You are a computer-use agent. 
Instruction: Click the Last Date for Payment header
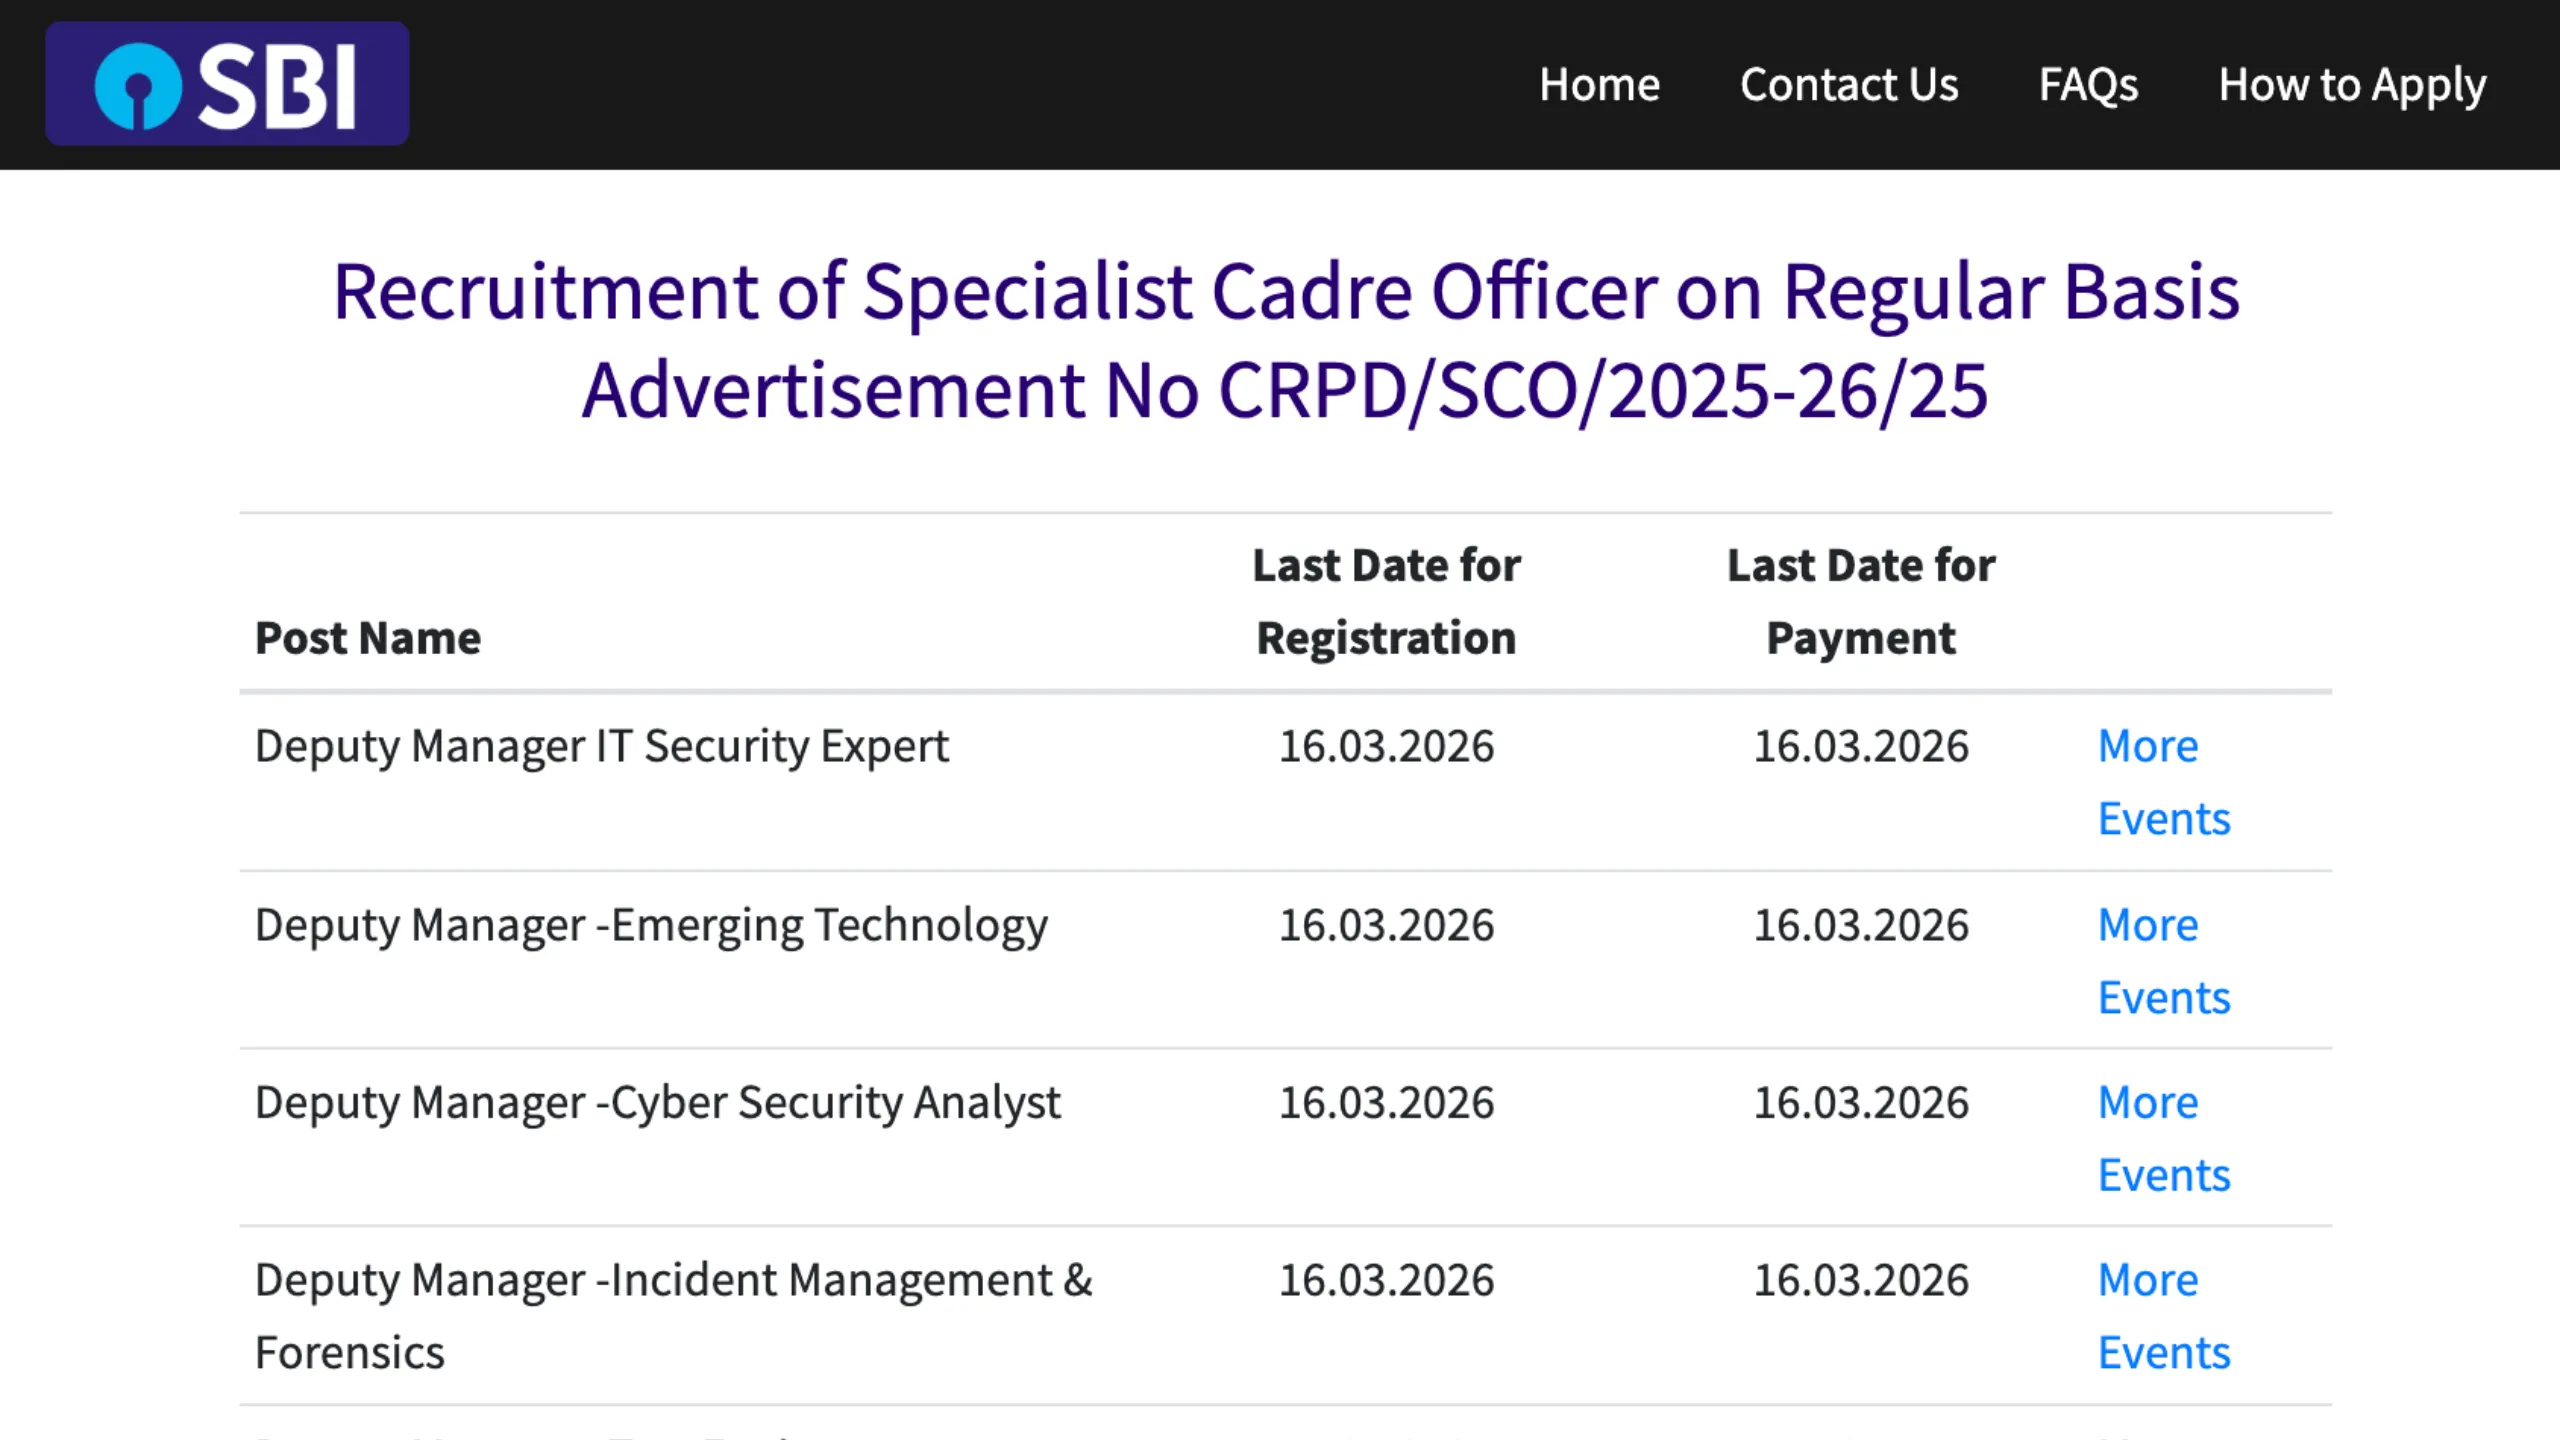click(1860, 600)
